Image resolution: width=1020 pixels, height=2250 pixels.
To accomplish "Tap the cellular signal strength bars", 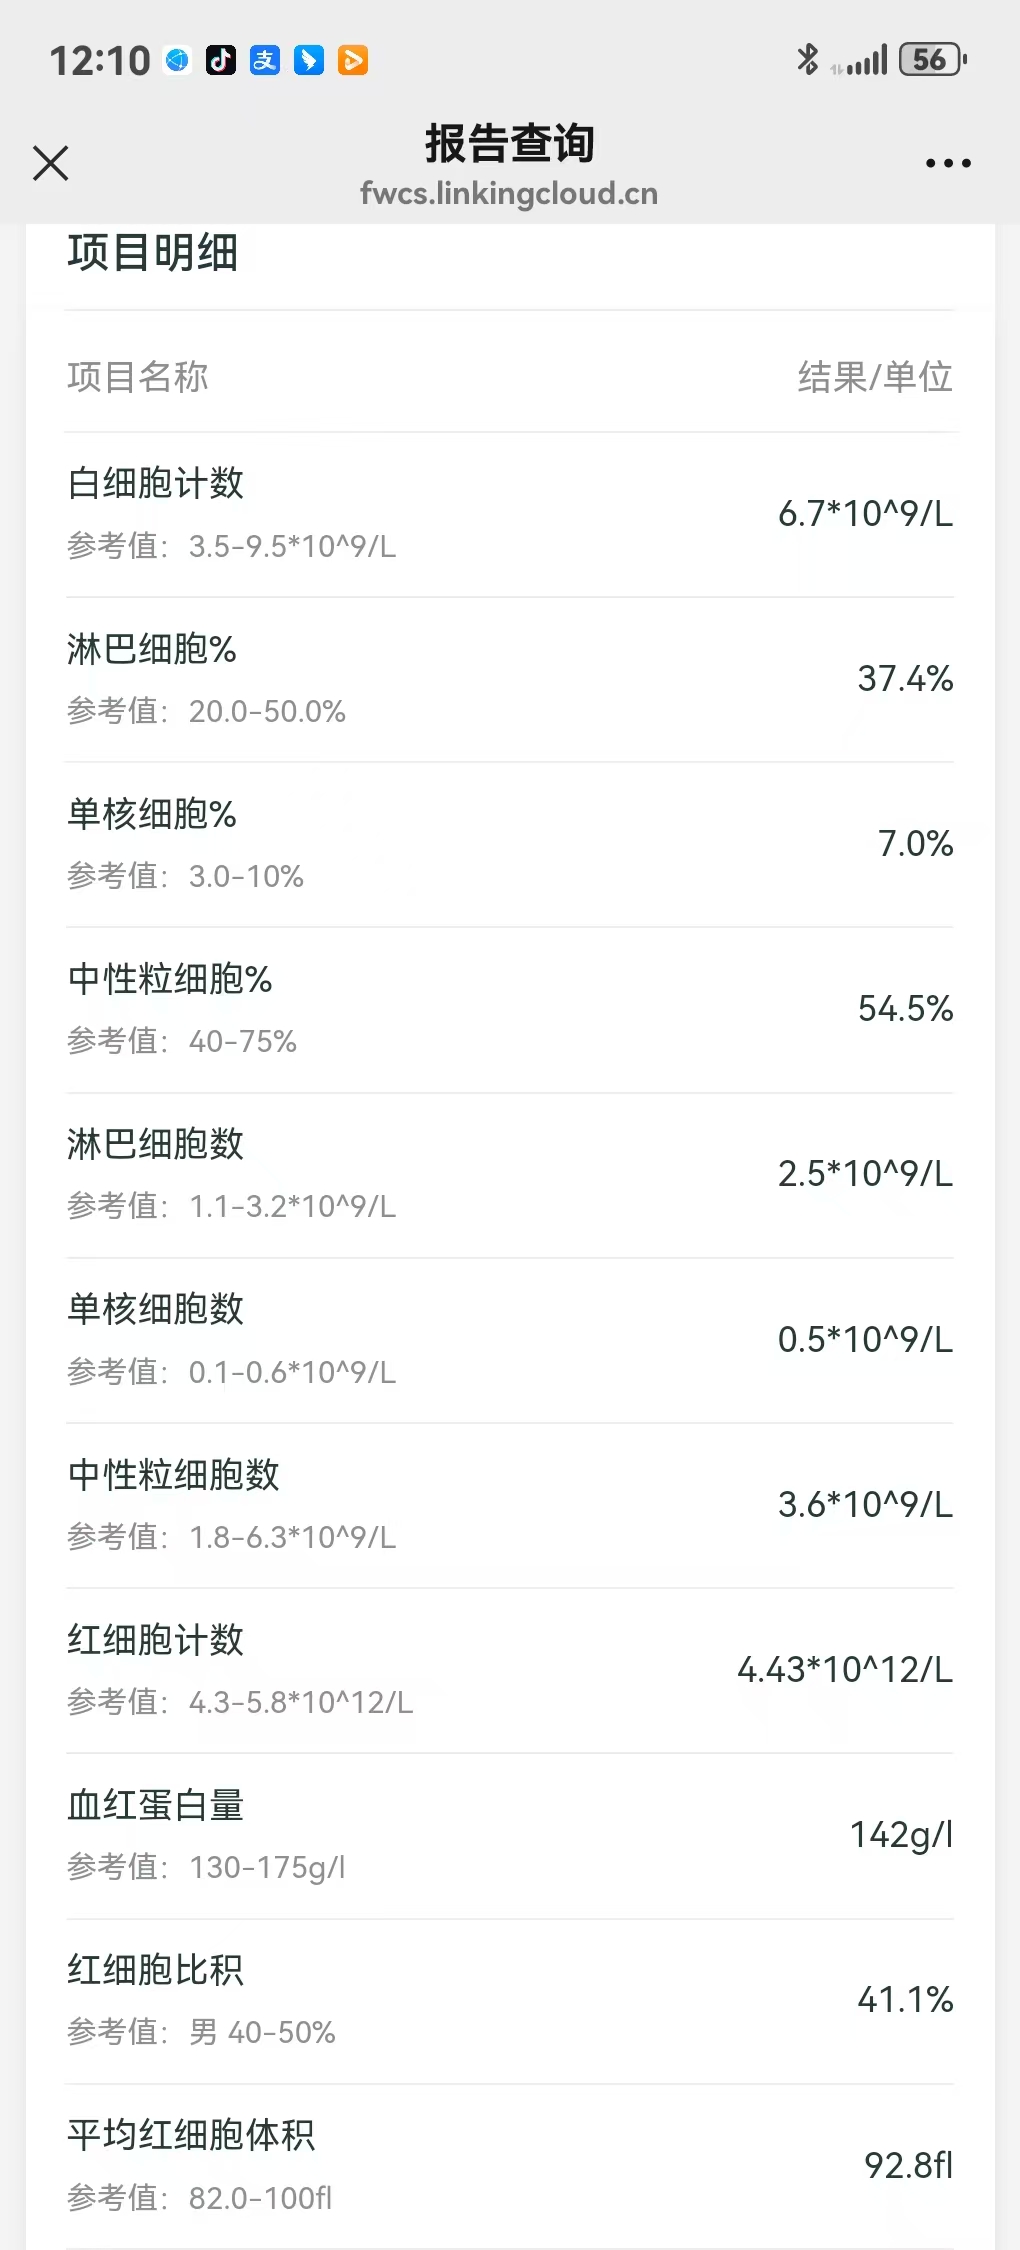I will click(861, 62).
